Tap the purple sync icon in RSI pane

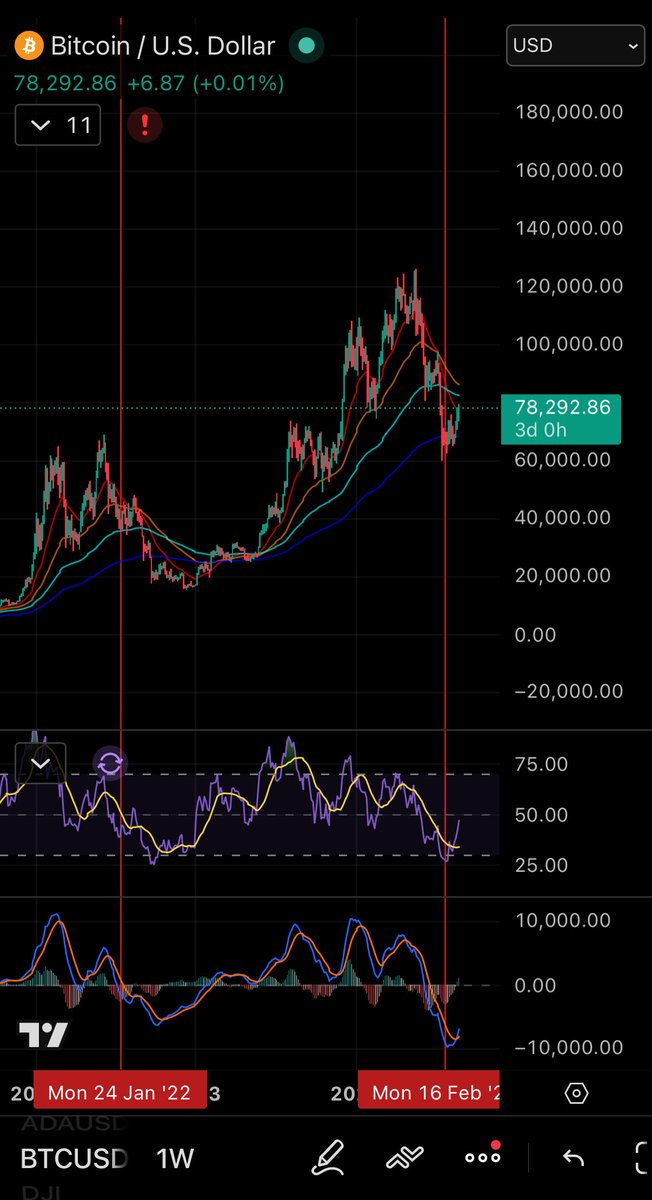[110, 765]
